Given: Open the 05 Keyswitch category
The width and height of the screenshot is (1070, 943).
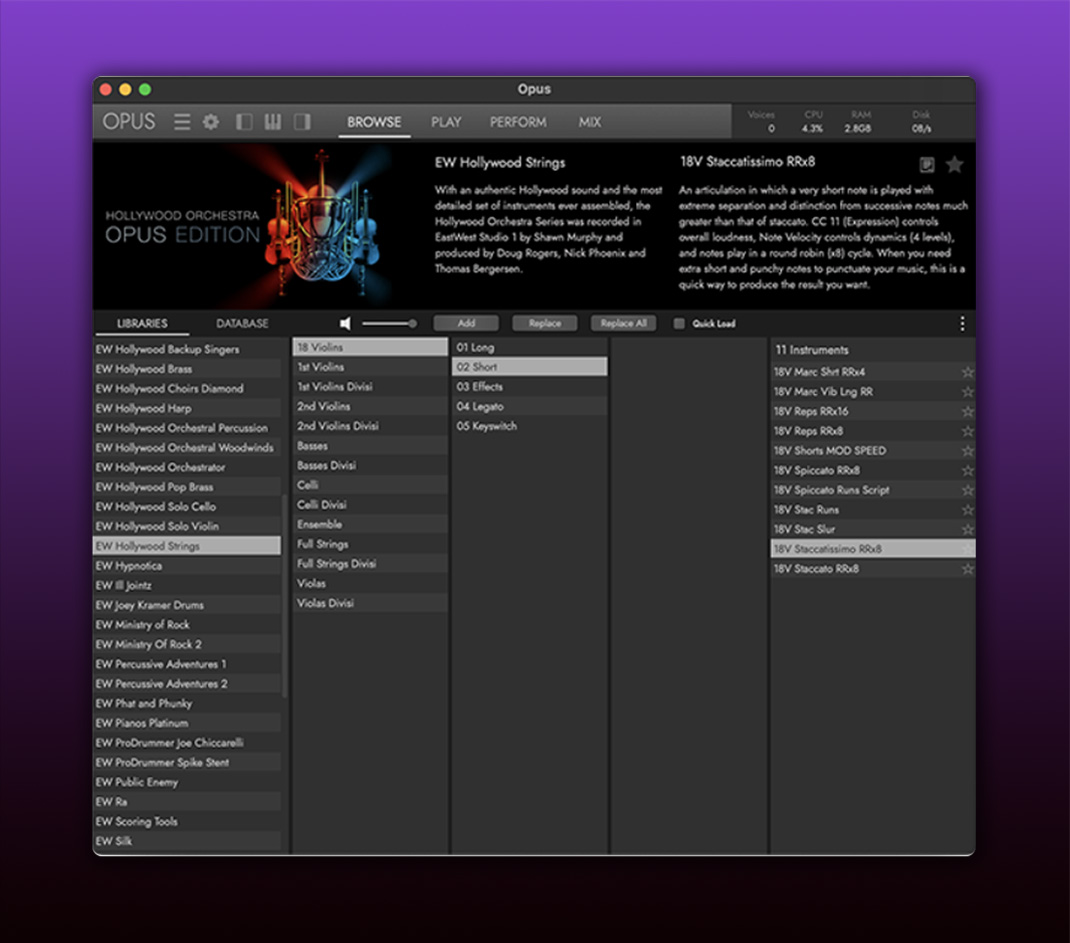Looking at the screenshot, I should [530, 426].
